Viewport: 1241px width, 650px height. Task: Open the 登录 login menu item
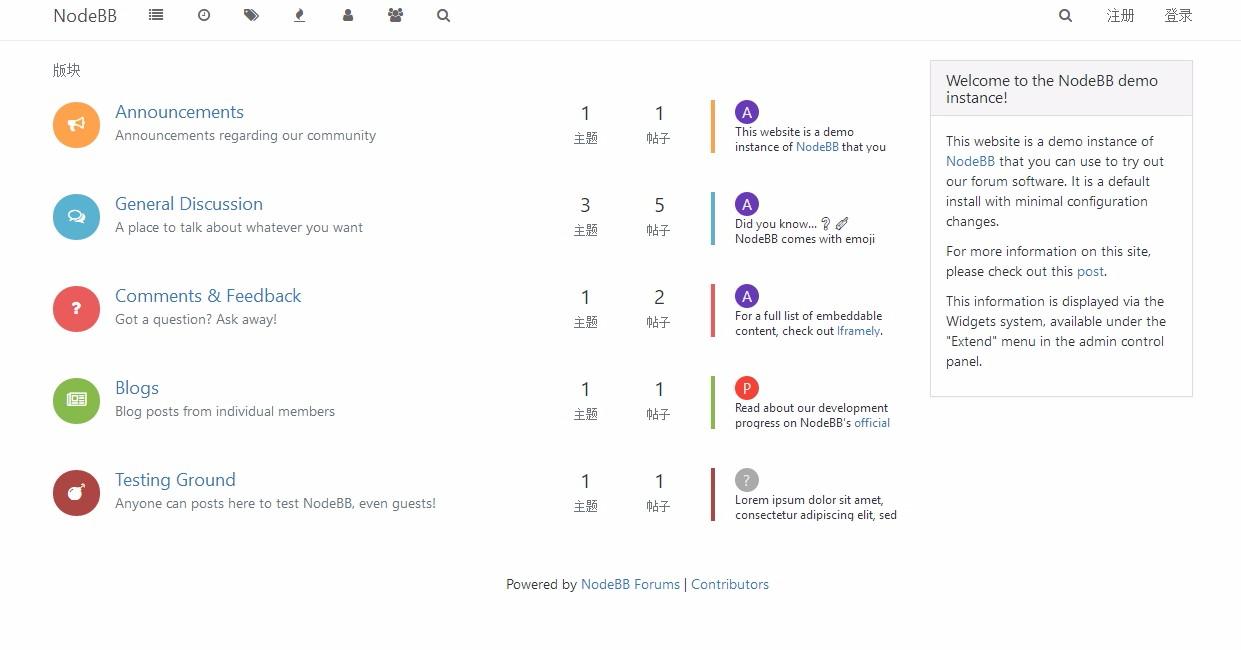1178,15
